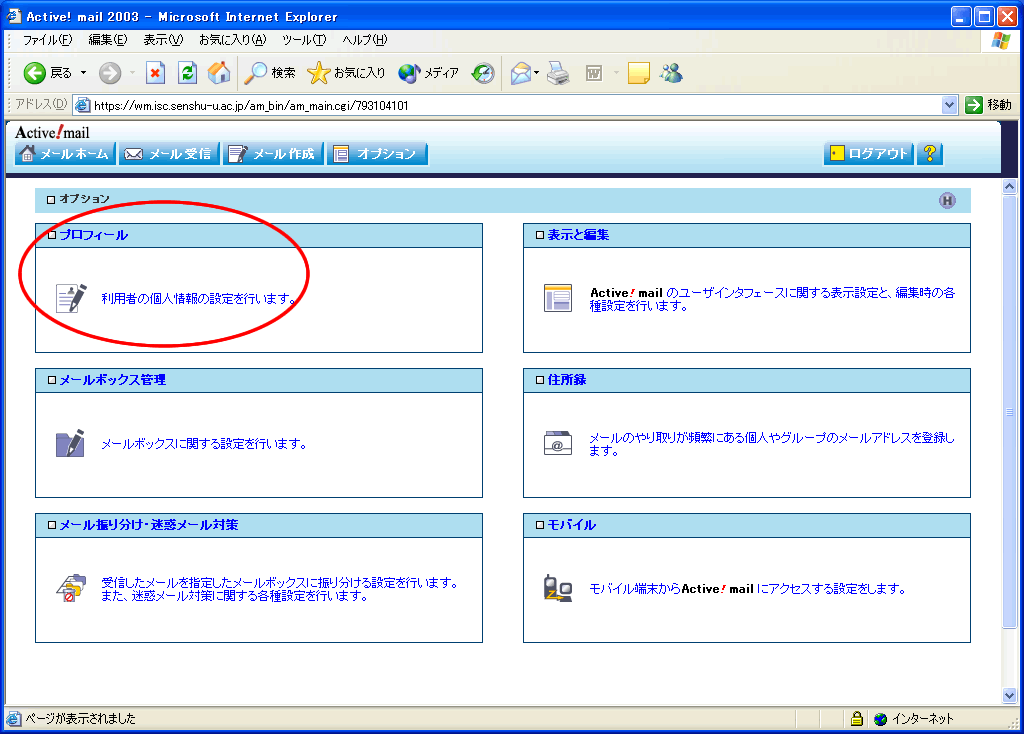Click the user interface display settings description link
This screenshot has width=1024, height=734.
tap(772, 299)
